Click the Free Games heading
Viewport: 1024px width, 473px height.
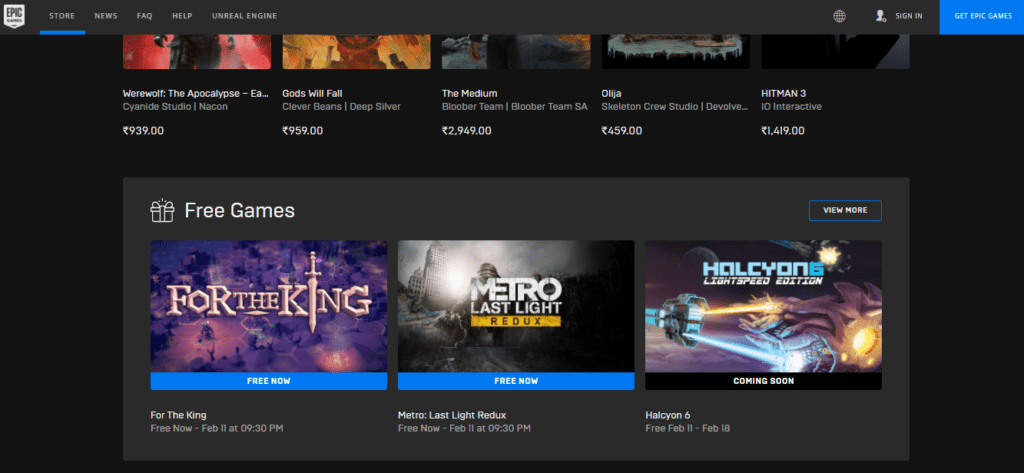pyautogui.click(x=240, y=210)
